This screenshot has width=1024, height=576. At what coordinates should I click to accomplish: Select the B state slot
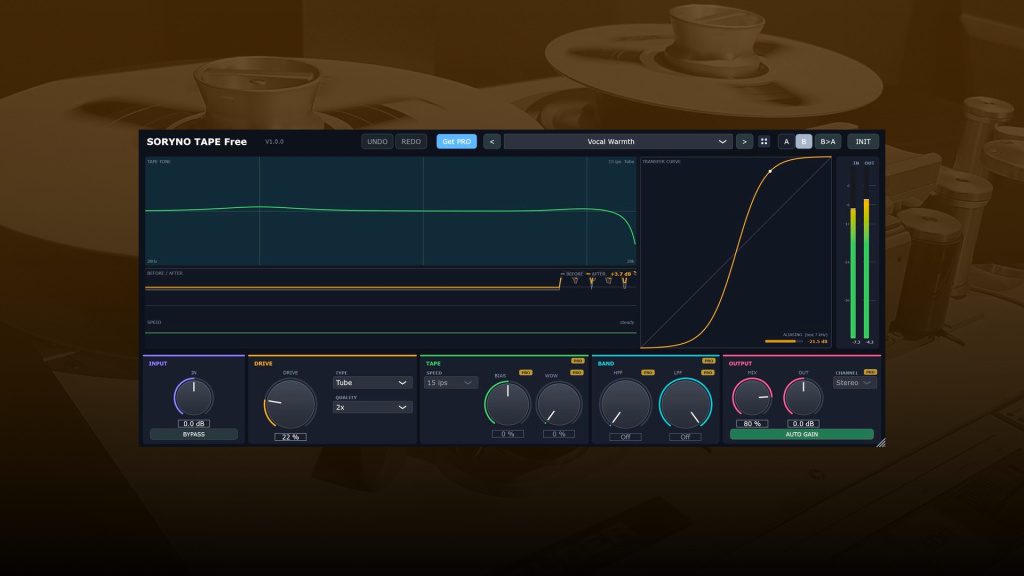tap(804, 141)
